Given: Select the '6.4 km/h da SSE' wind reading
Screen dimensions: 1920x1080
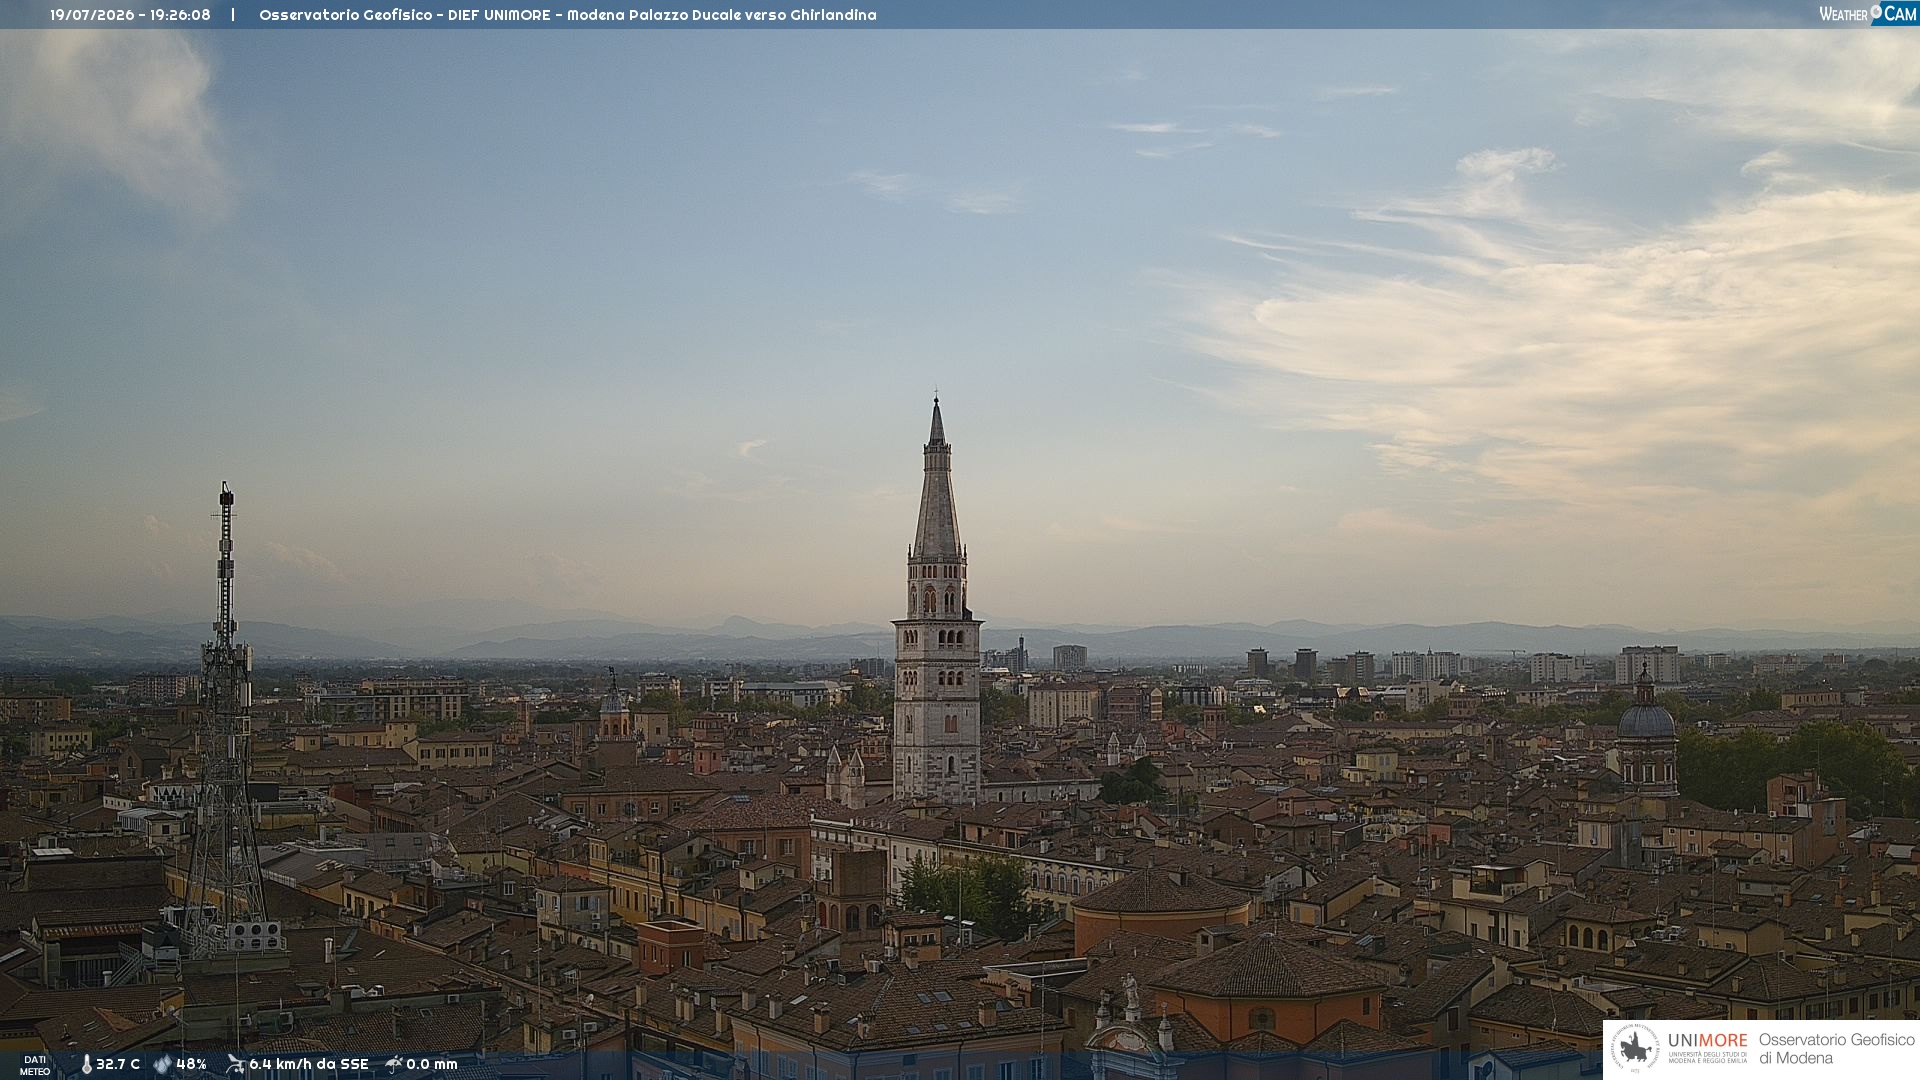Looking at the screenshot, I should click(309, 1065).
